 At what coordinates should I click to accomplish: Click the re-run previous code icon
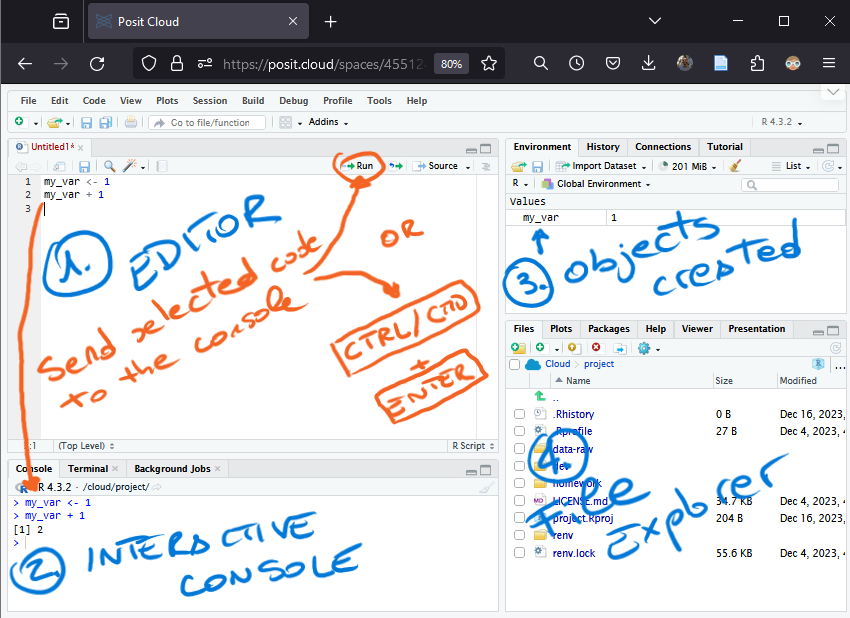coord(396,166)
